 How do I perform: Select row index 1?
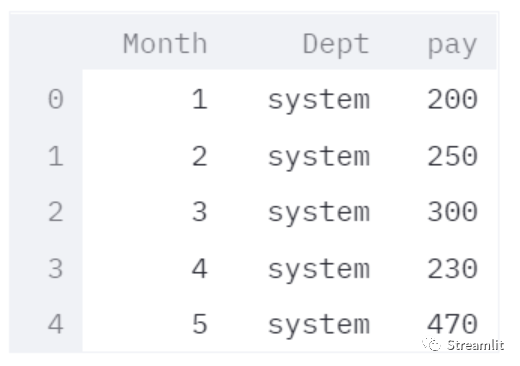(56, 156)
